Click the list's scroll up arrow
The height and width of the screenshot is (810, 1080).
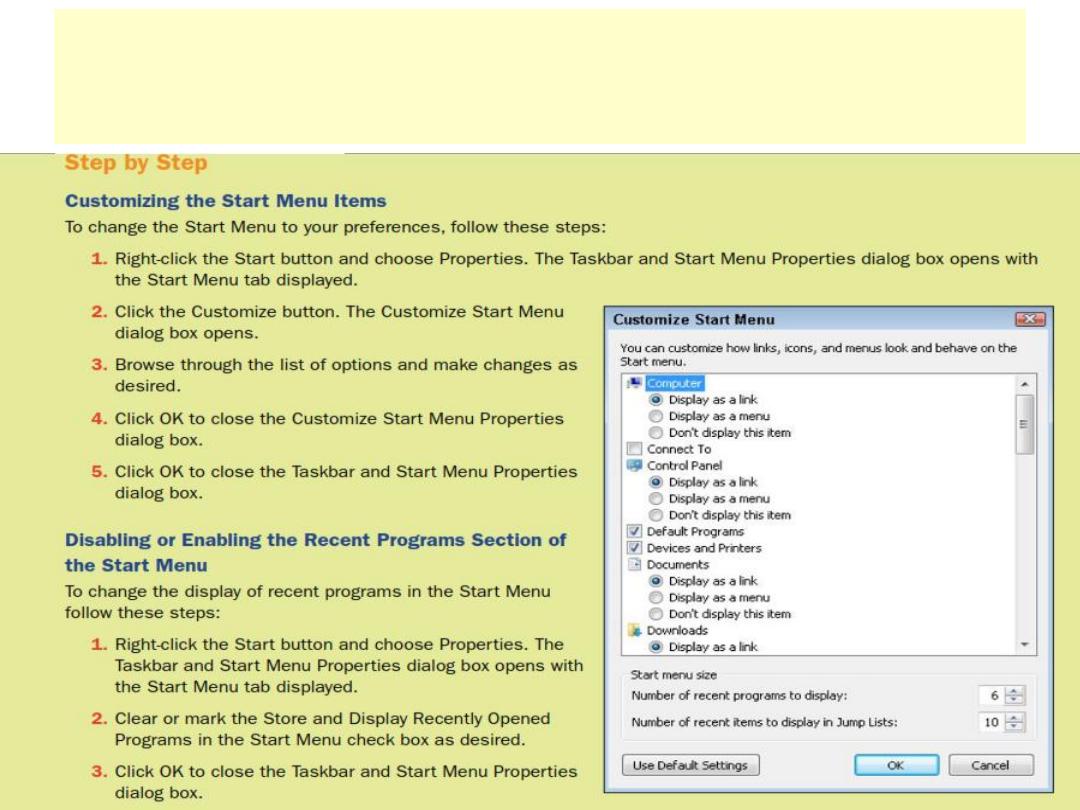click(1025, 384)
